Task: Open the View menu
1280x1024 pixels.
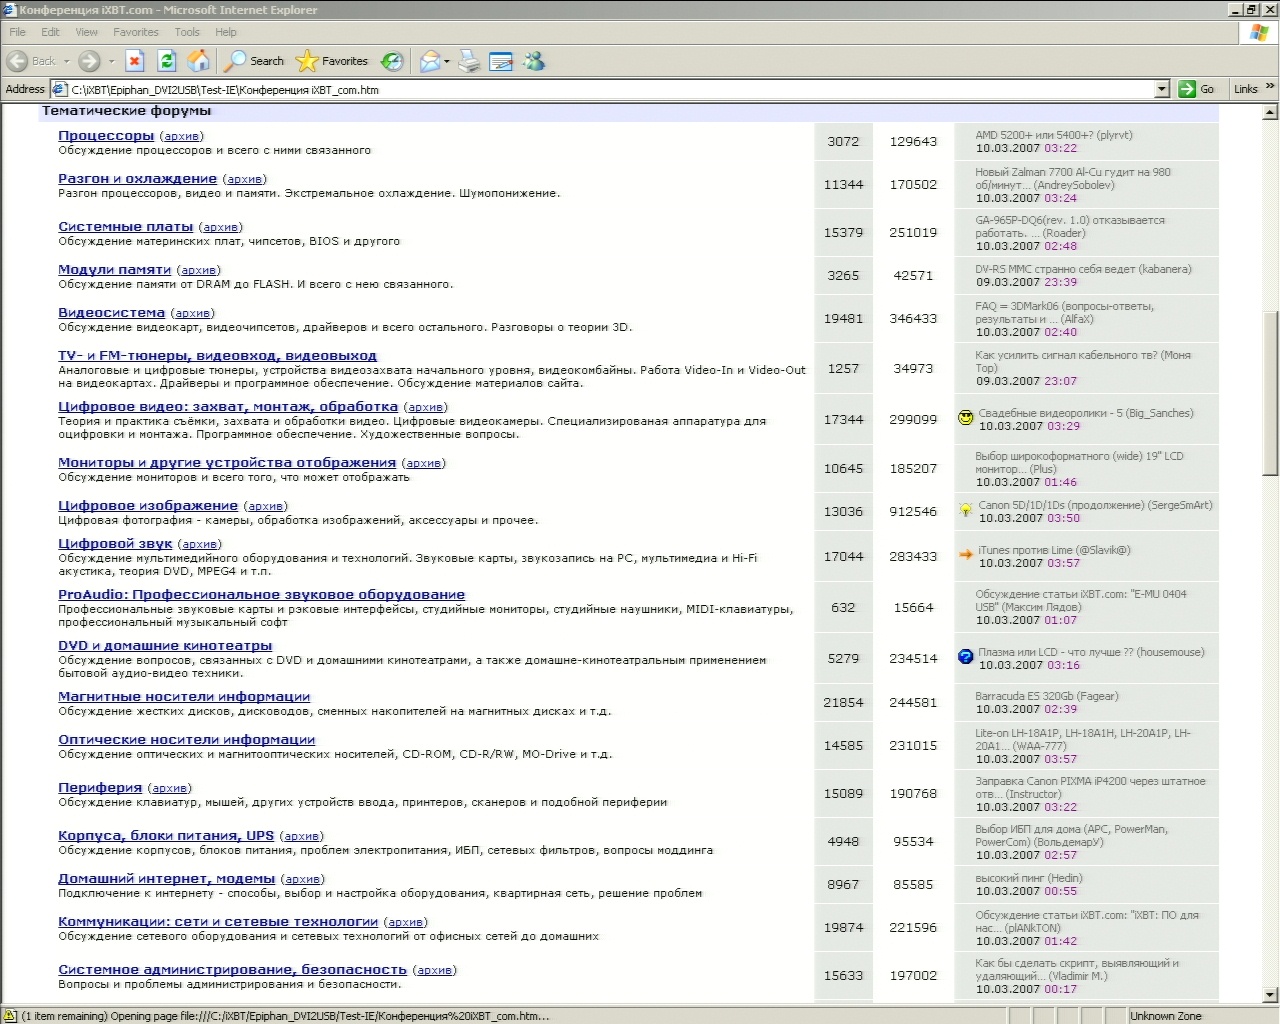Action: point(87,32)
